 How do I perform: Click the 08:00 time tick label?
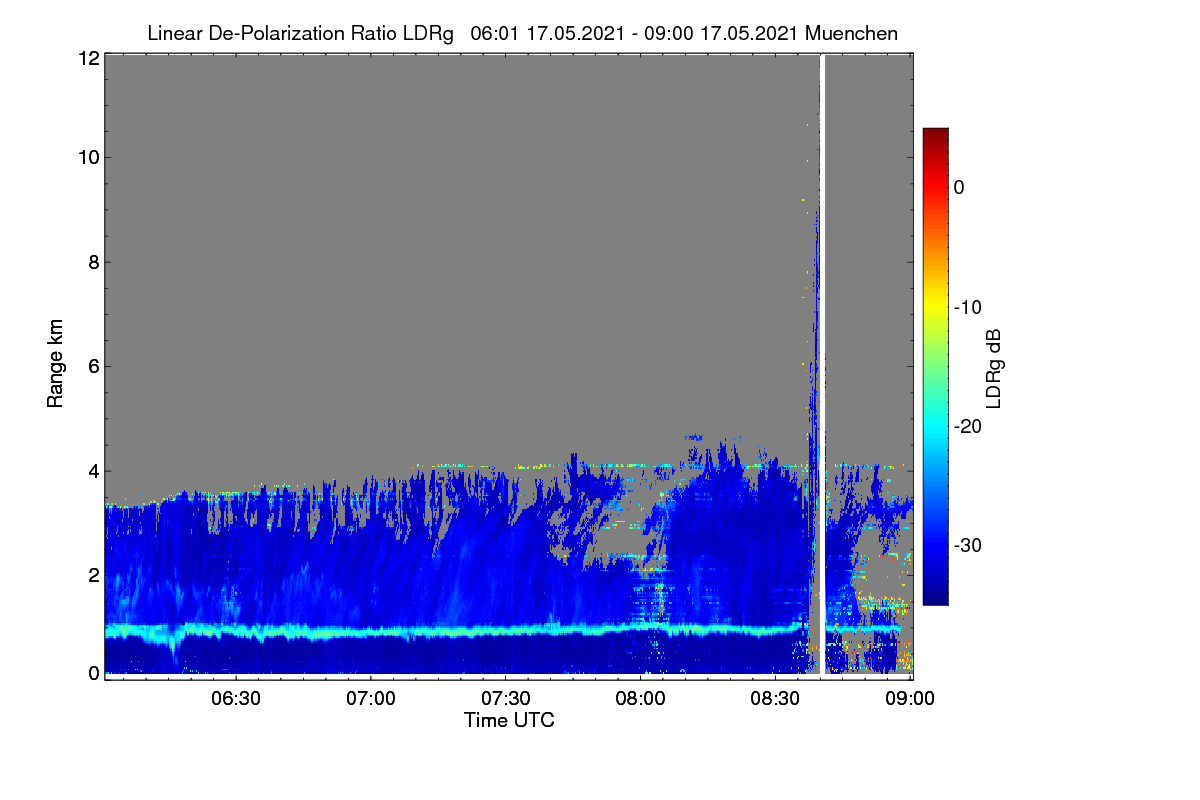[x=641, y=699]
